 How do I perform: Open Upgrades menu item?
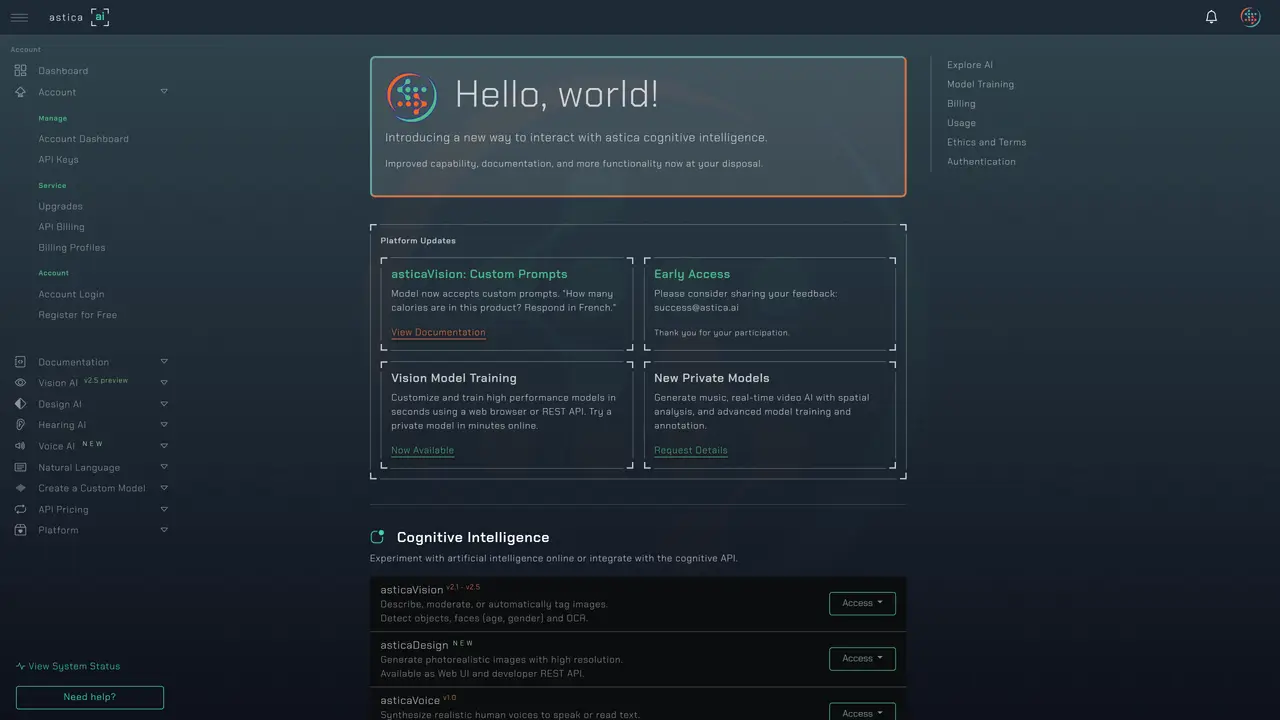[60, 206]
